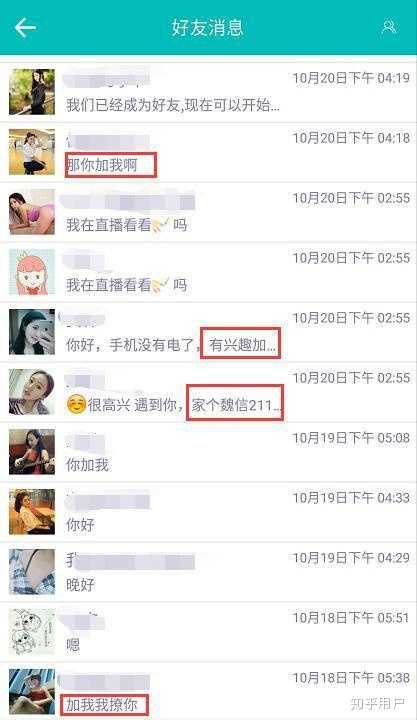Open 嗯 message from October 18
This screenshot has width=417, height=720.
208,632
